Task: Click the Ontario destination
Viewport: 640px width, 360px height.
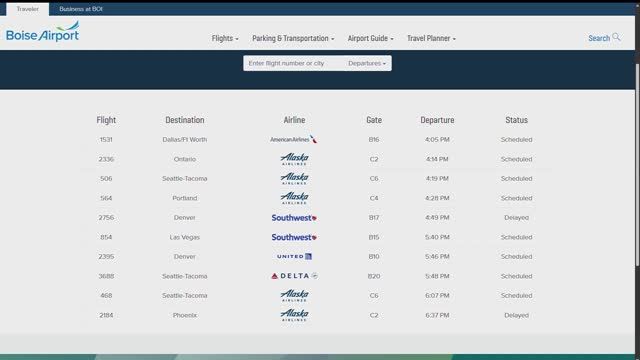Action: 184,159
